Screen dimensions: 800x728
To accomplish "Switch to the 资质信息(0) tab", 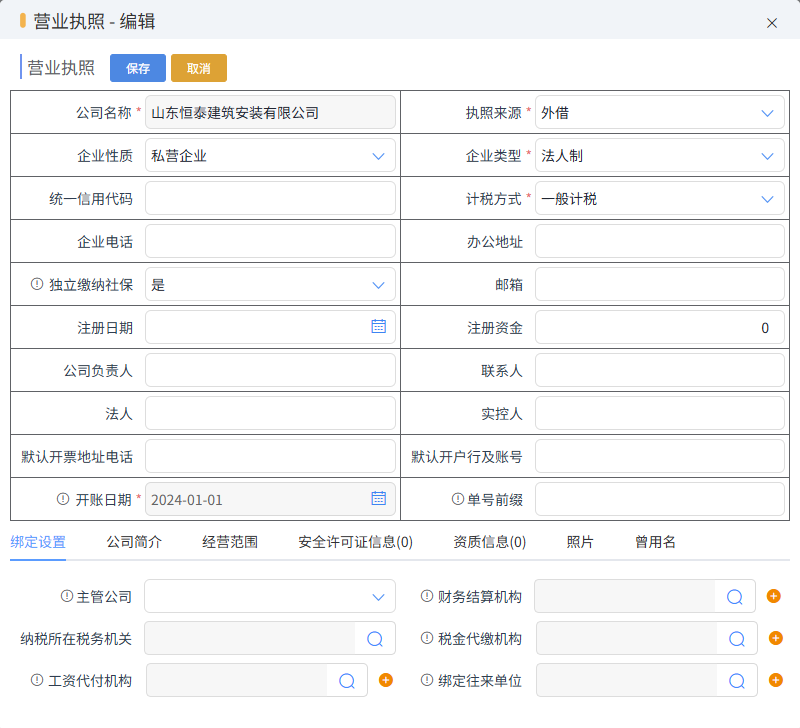I will 490,542.
